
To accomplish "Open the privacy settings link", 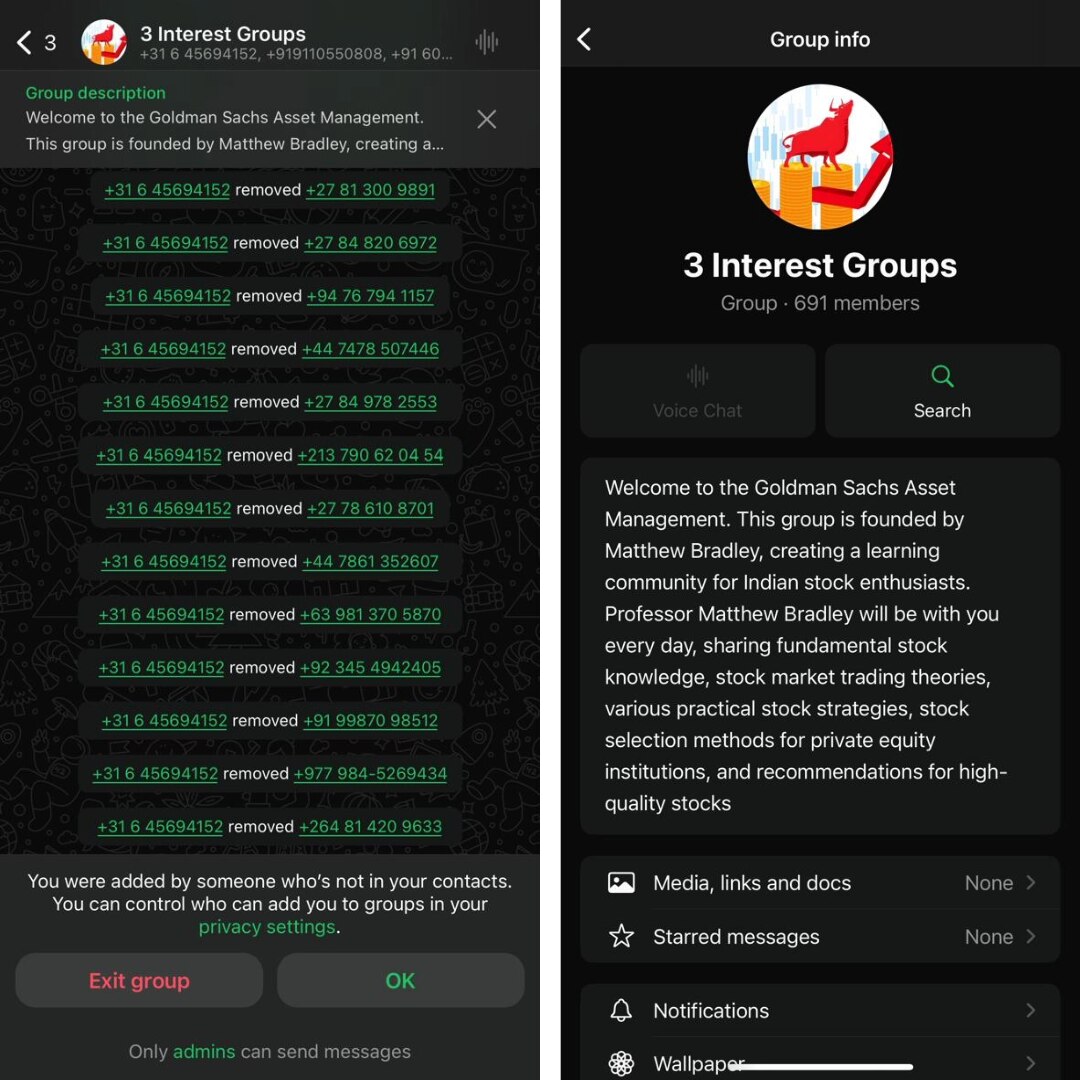I will click(267, 927).
